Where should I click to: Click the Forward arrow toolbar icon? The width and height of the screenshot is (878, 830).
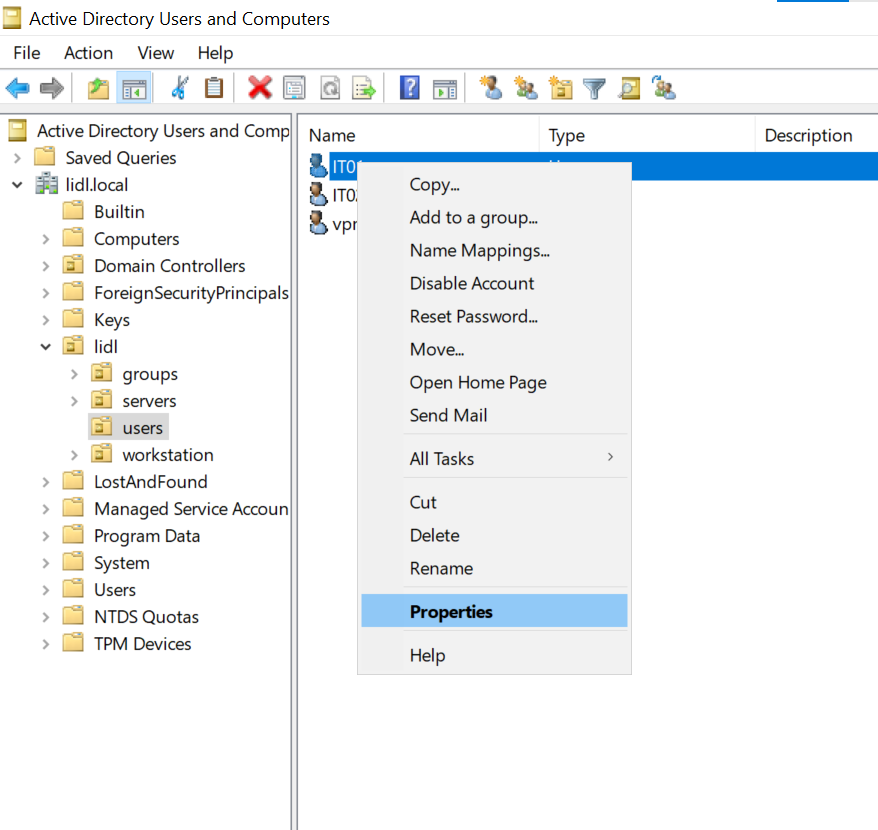coord(52,88)
